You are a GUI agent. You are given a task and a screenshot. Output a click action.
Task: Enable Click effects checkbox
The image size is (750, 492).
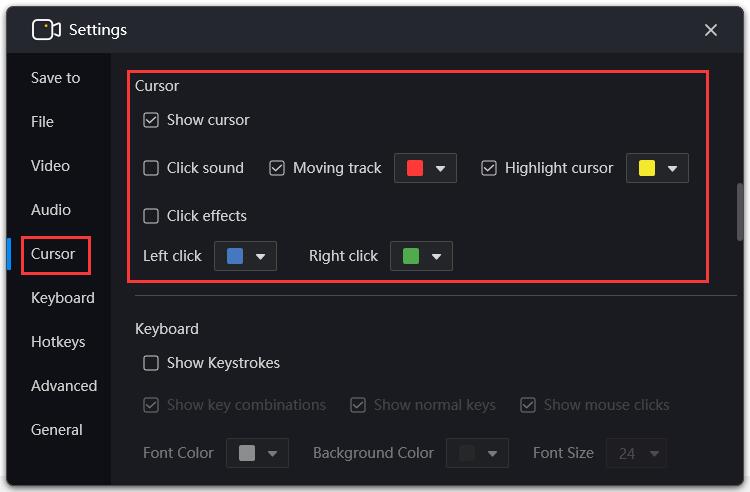point(151,216)
